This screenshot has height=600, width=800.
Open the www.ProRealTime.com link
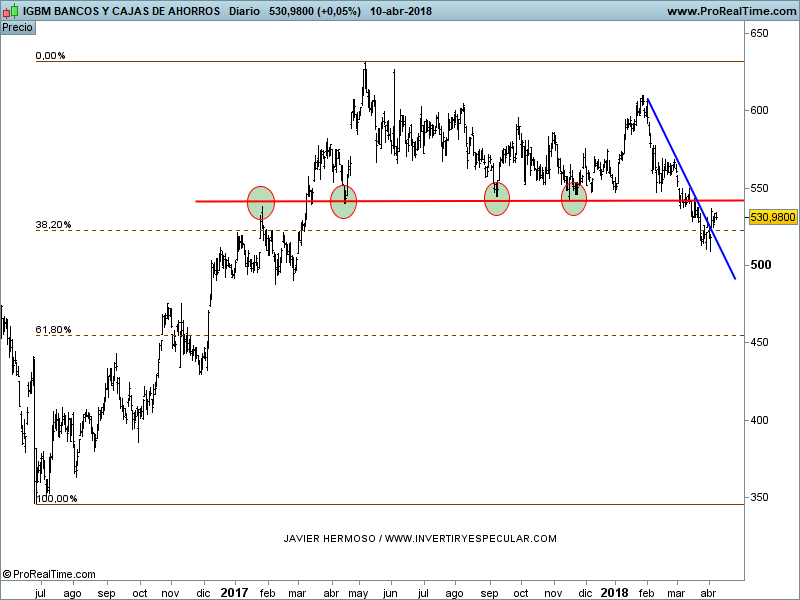(x=730, y=11)
